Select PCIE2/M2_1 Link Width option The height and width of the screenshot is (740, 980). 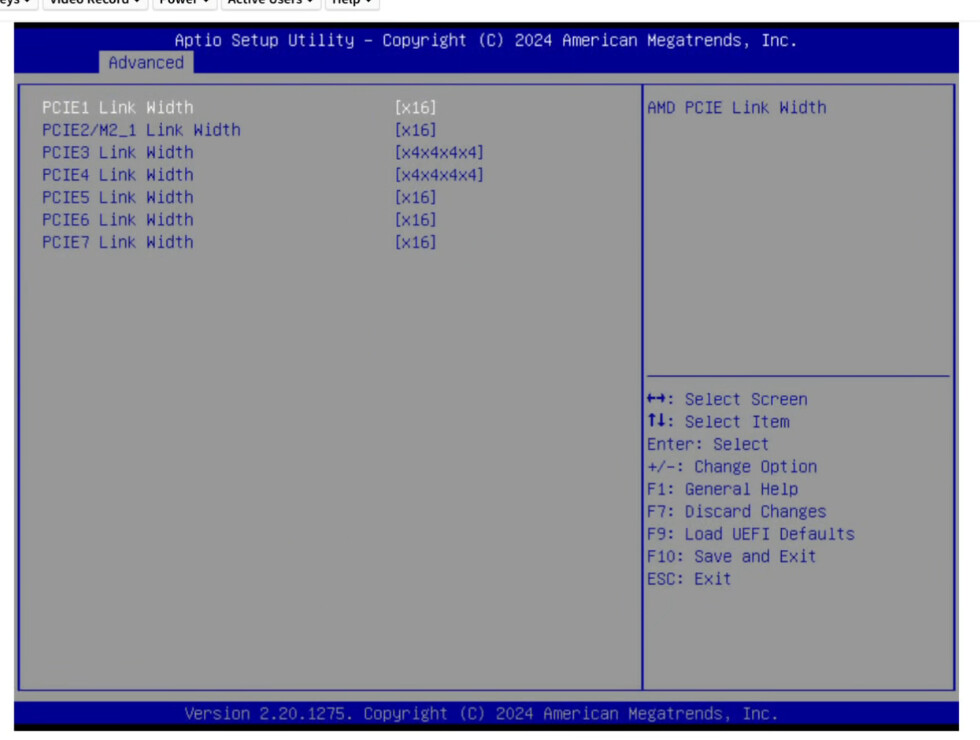click(141, 130)
